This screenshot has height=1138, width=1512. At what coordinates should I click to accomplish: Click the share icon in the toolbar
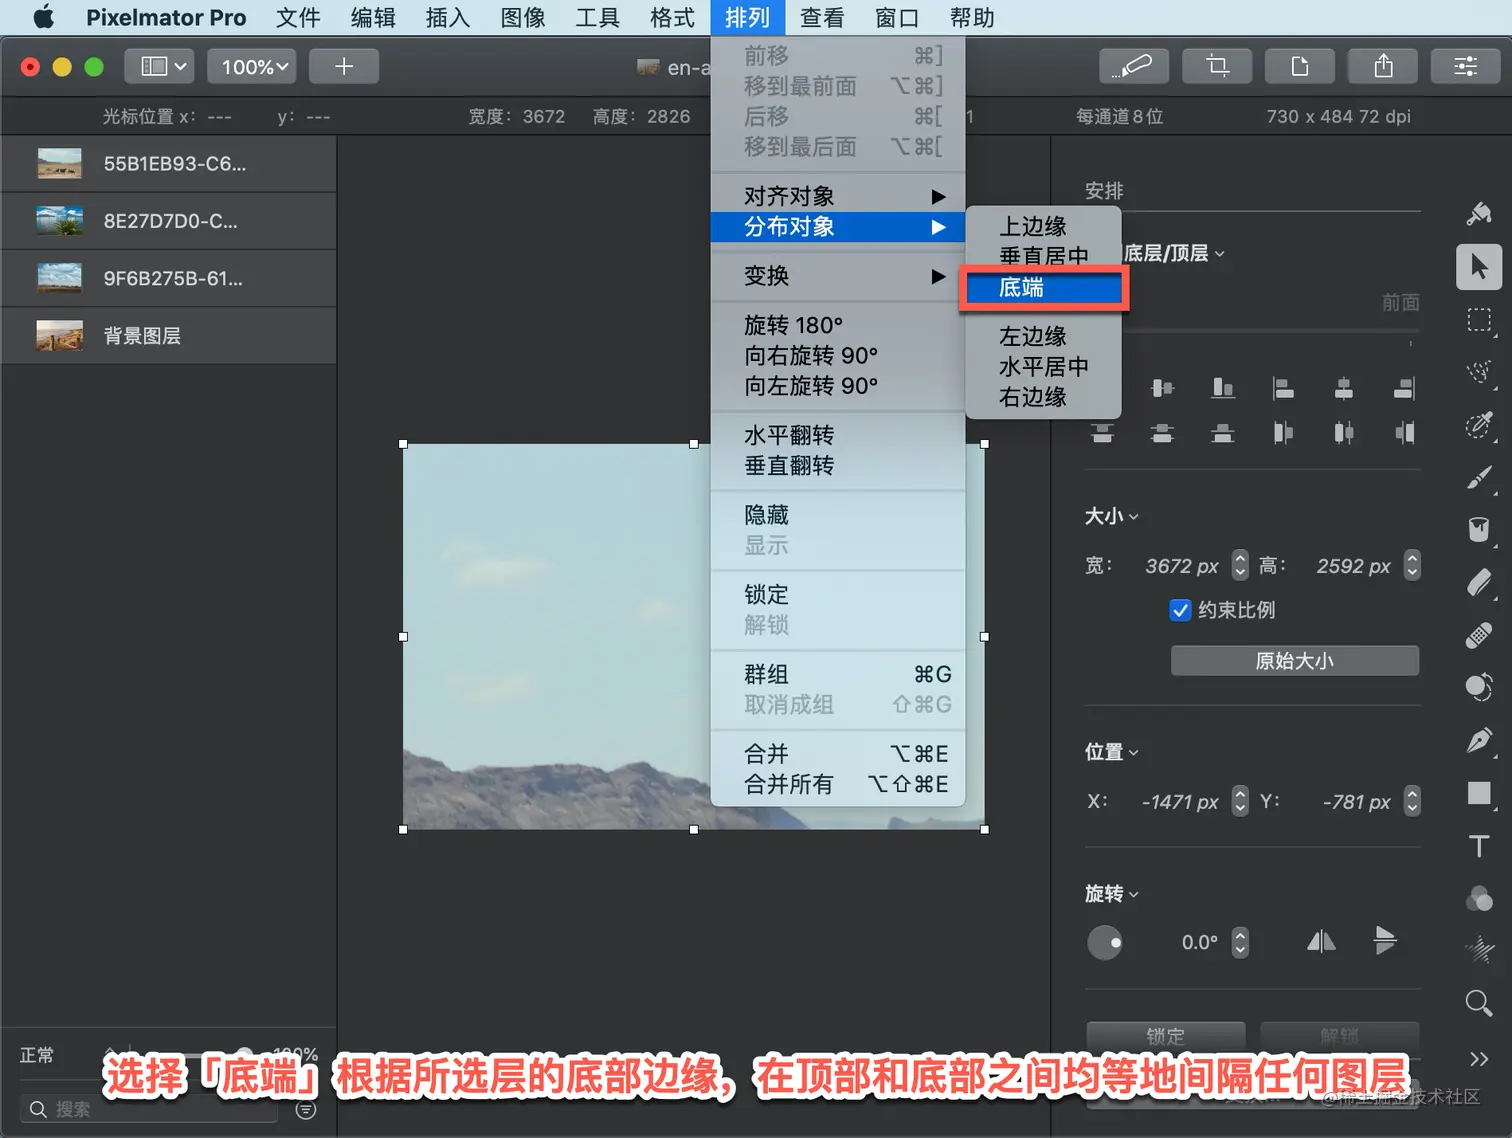click(1383, 66)
